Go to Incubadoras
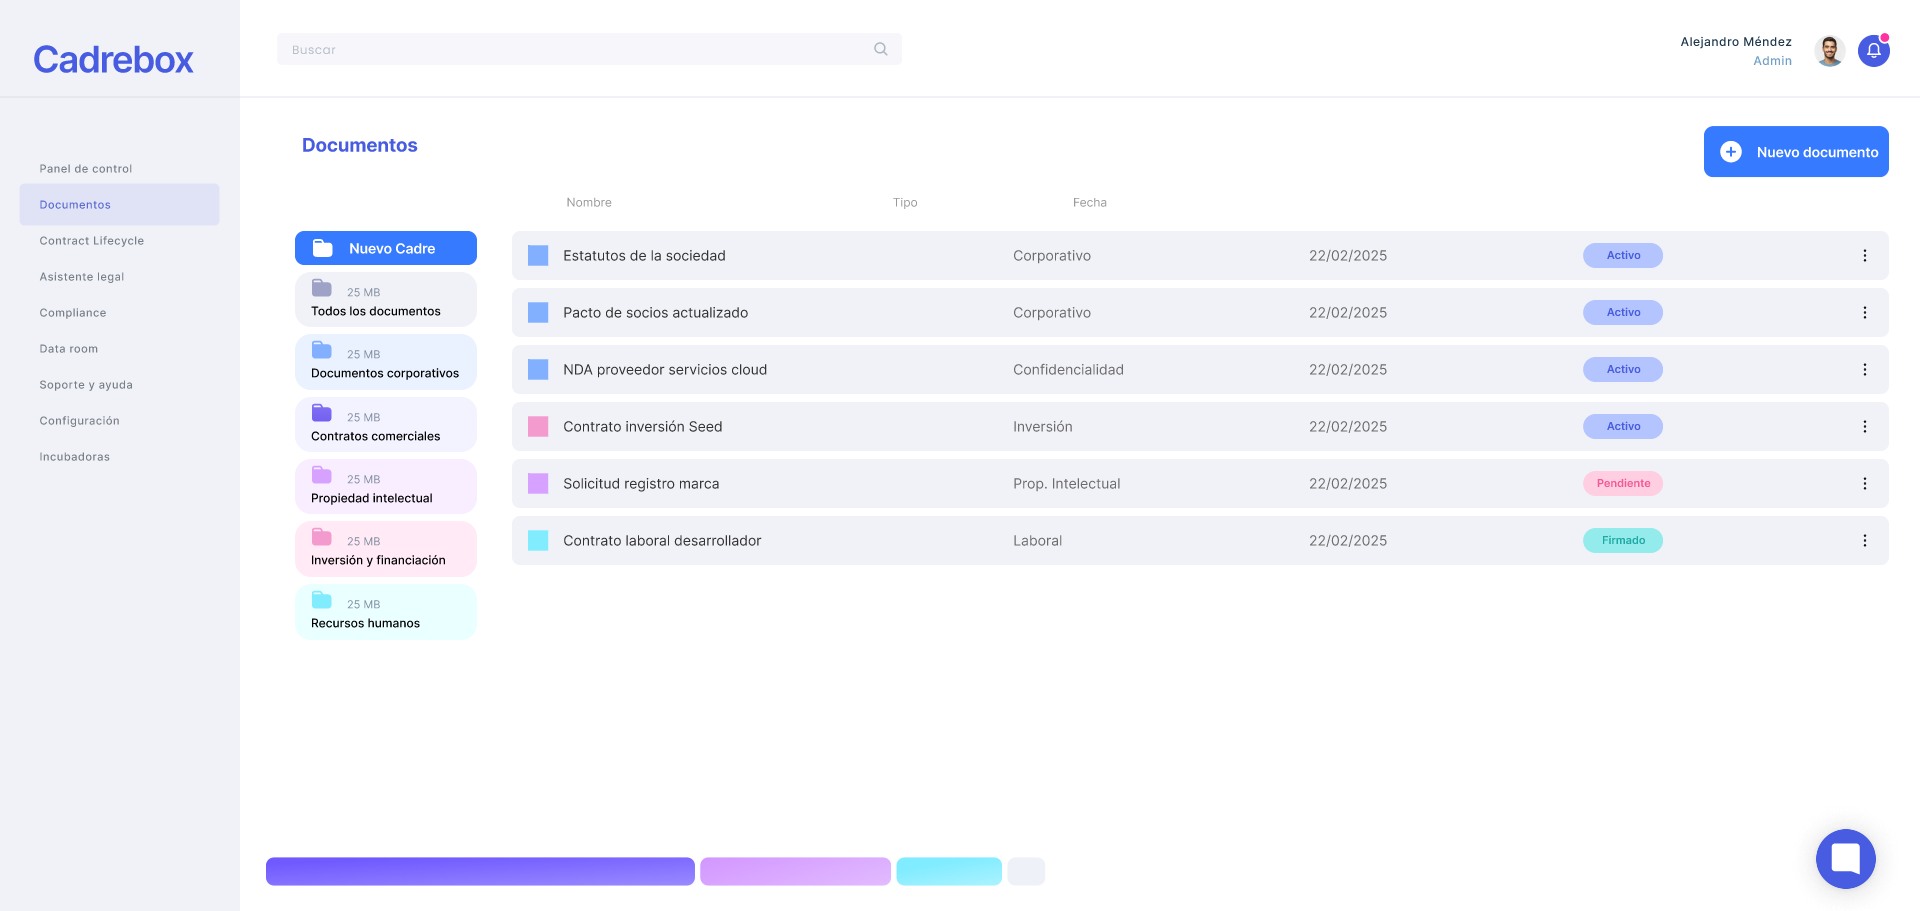Image resolution: width=1920 pixels, height=911 pixels. (x=75, y=457)
